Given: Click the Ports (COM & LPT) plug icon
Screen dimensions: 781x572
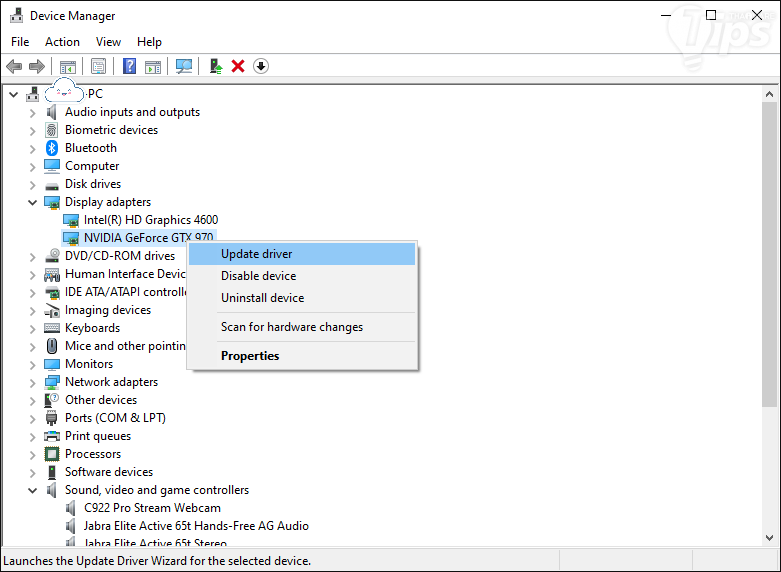Looking at the screenshot, I should [x=52, y=418].
